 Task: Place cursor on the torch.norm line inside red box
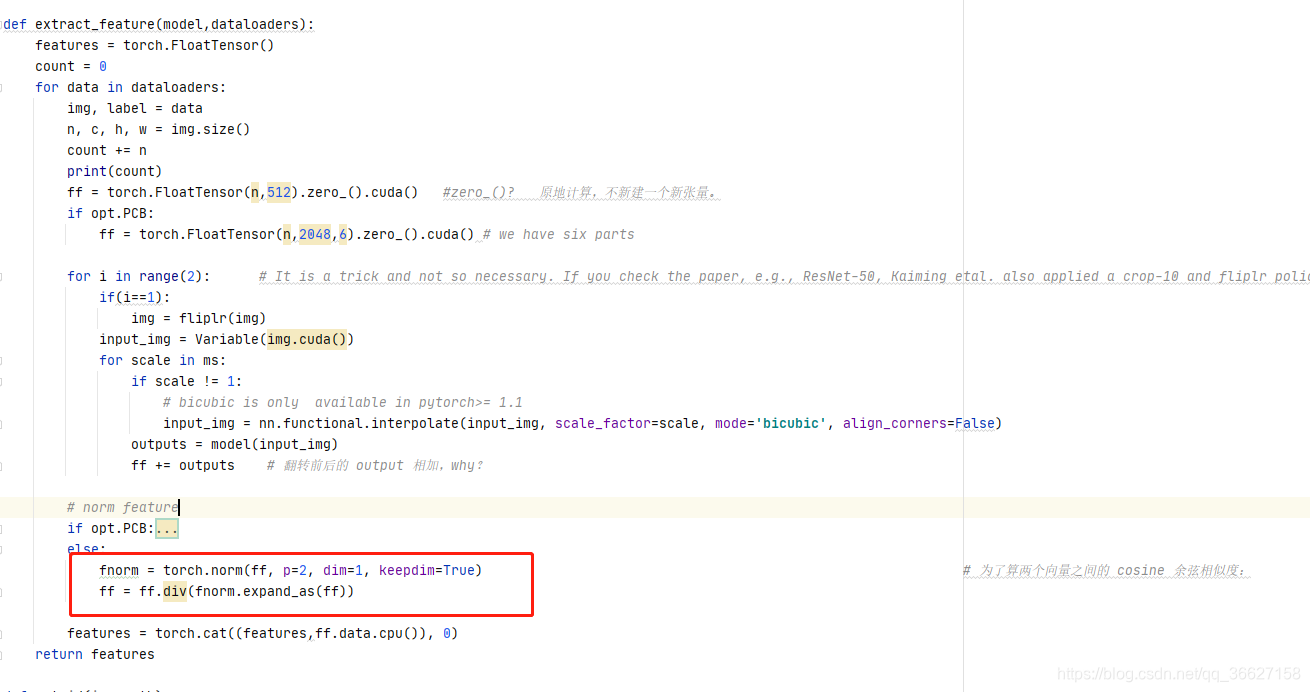(x=290, y=569)
